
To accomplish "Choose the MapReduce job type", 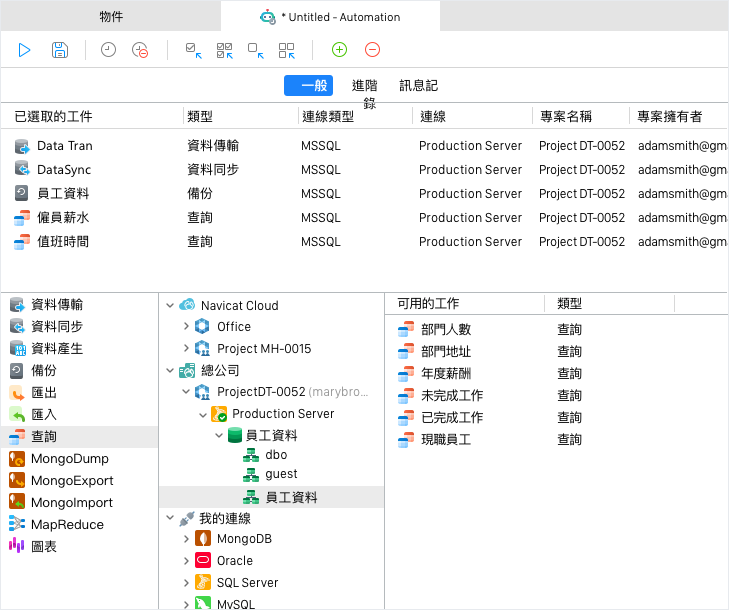I will (67, 524).
